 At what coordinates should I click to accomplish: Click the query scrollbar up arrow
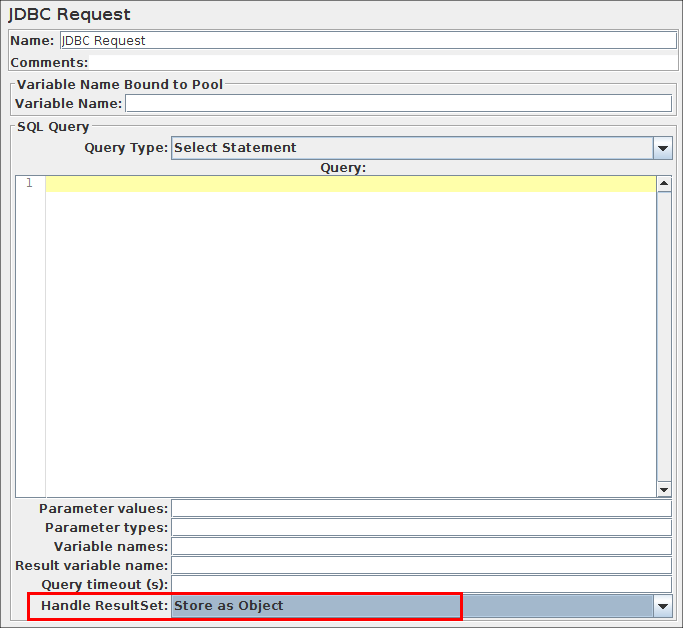tap(663, 184)
